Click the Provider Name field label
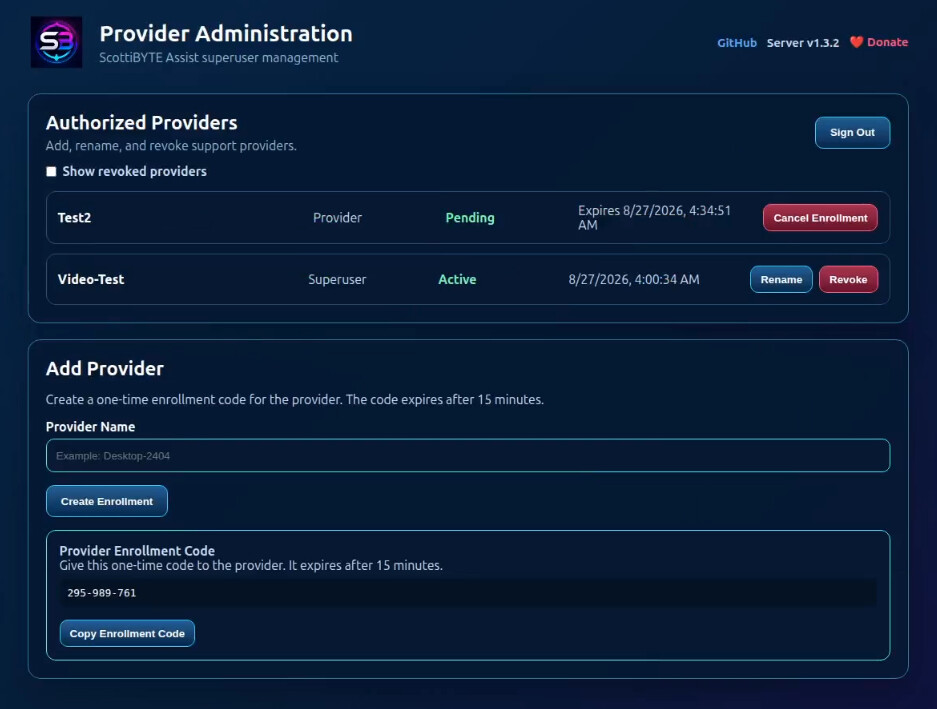The height and width of the screenshot is (709, 937). (x=90, y=427)
